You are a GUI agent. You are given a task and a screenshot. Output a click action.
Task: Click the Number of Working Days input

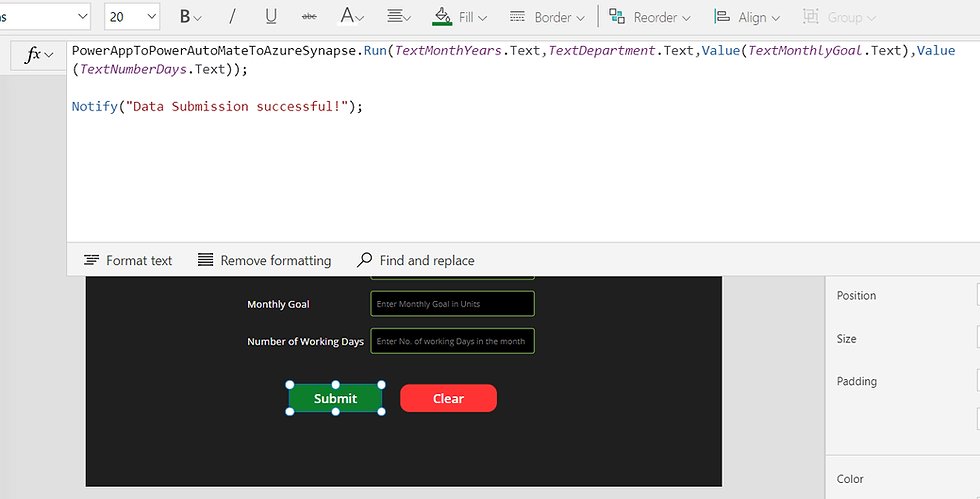[x=452, y=341]
